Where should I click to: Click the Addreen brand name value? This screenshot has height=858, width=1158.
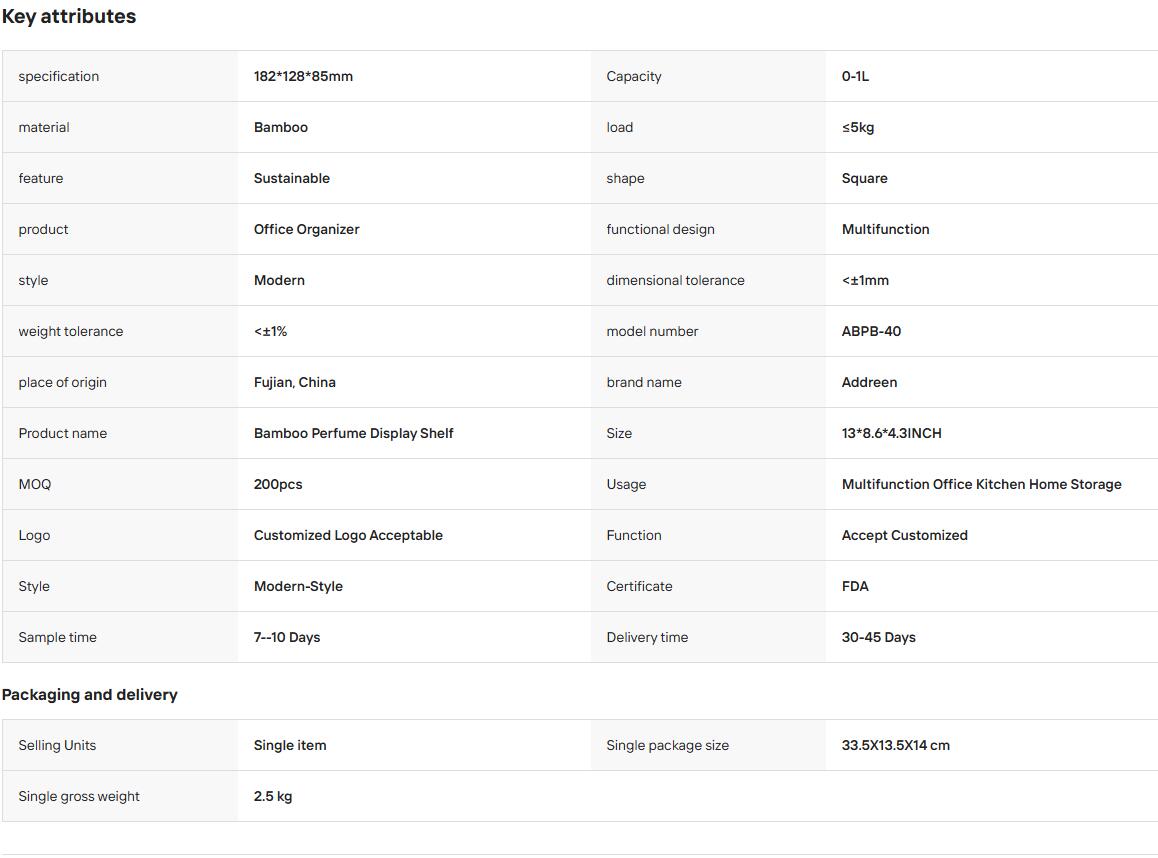pyautogui.click(x=869, y=382)
